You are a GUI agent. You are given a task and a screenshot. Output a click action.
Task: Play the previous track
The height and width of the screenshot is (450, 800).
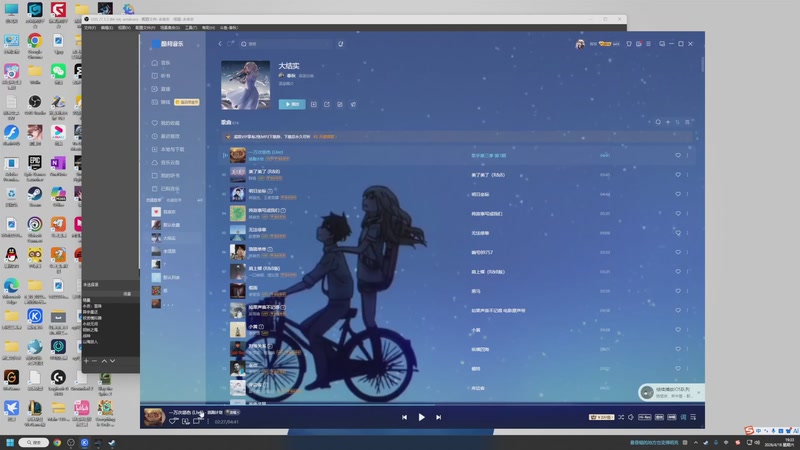click(404, 417)
